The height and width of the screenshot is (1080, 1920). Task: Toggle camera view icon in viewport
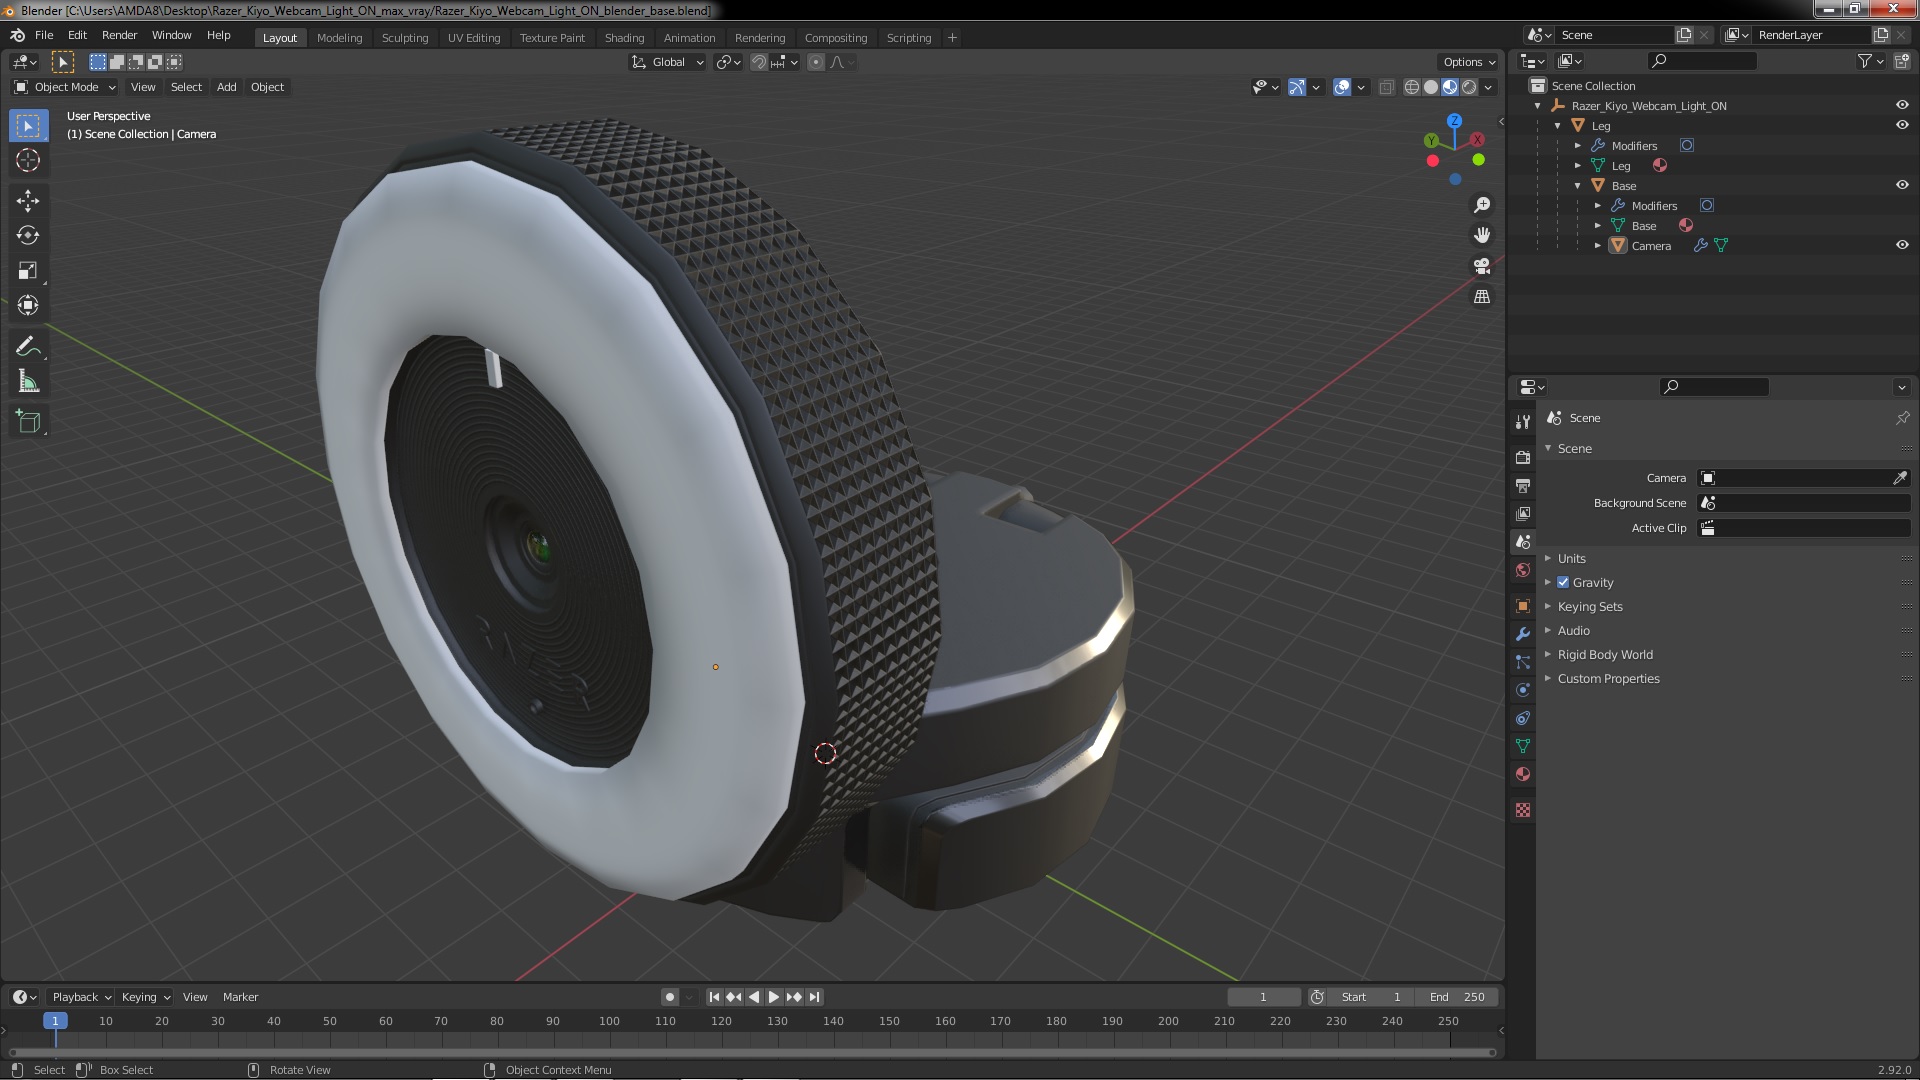click(x=1482, y=266)
